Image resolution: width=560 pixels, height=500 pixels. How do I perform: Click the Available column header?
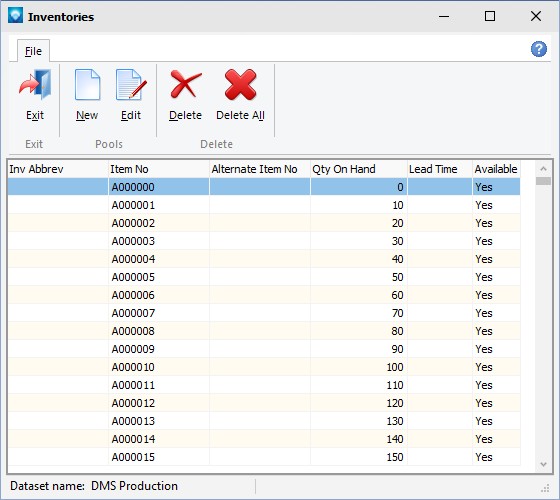(x=496, y=169)
